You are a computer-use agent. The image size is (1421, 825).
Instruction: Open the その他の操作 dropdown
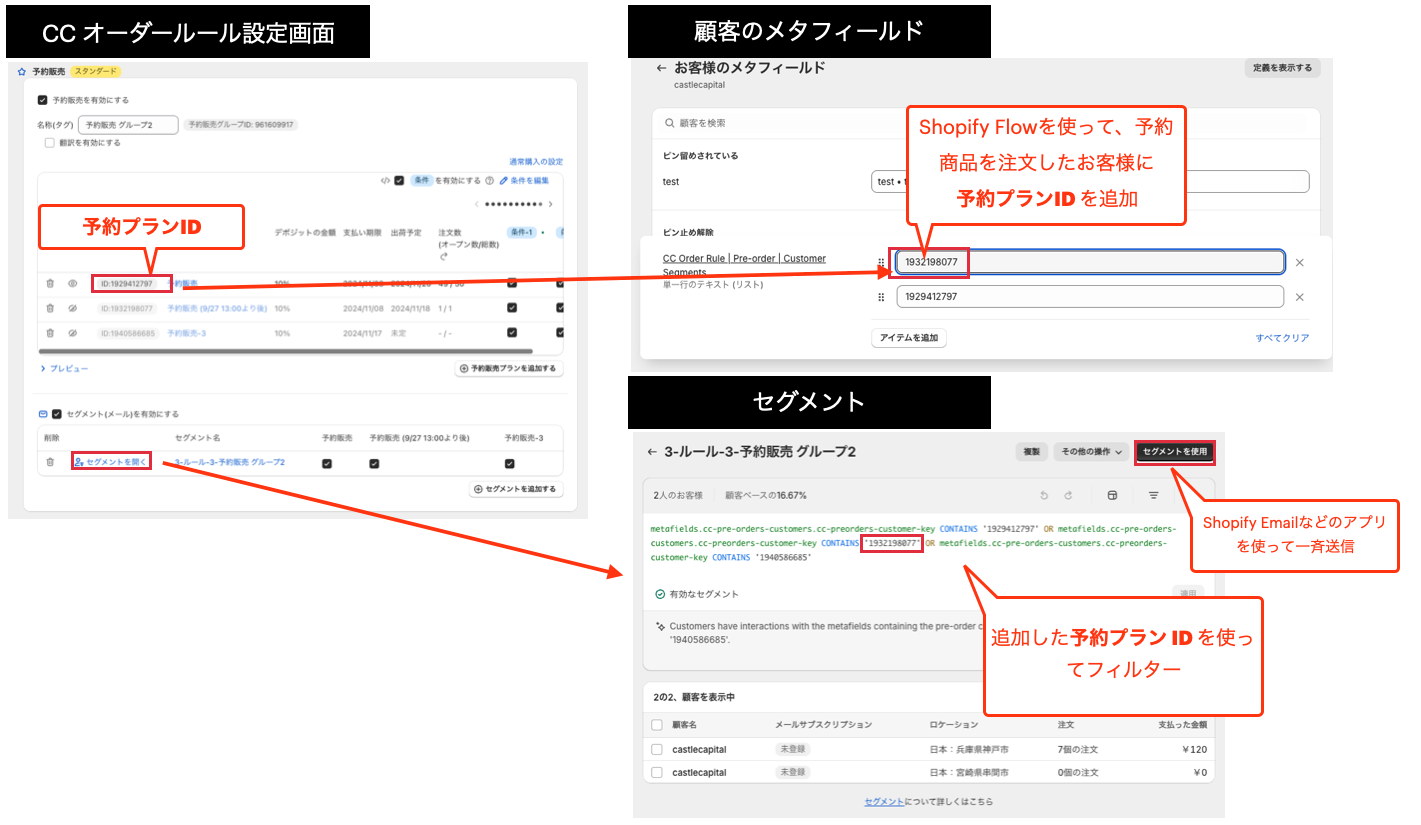coord(1091,452)
